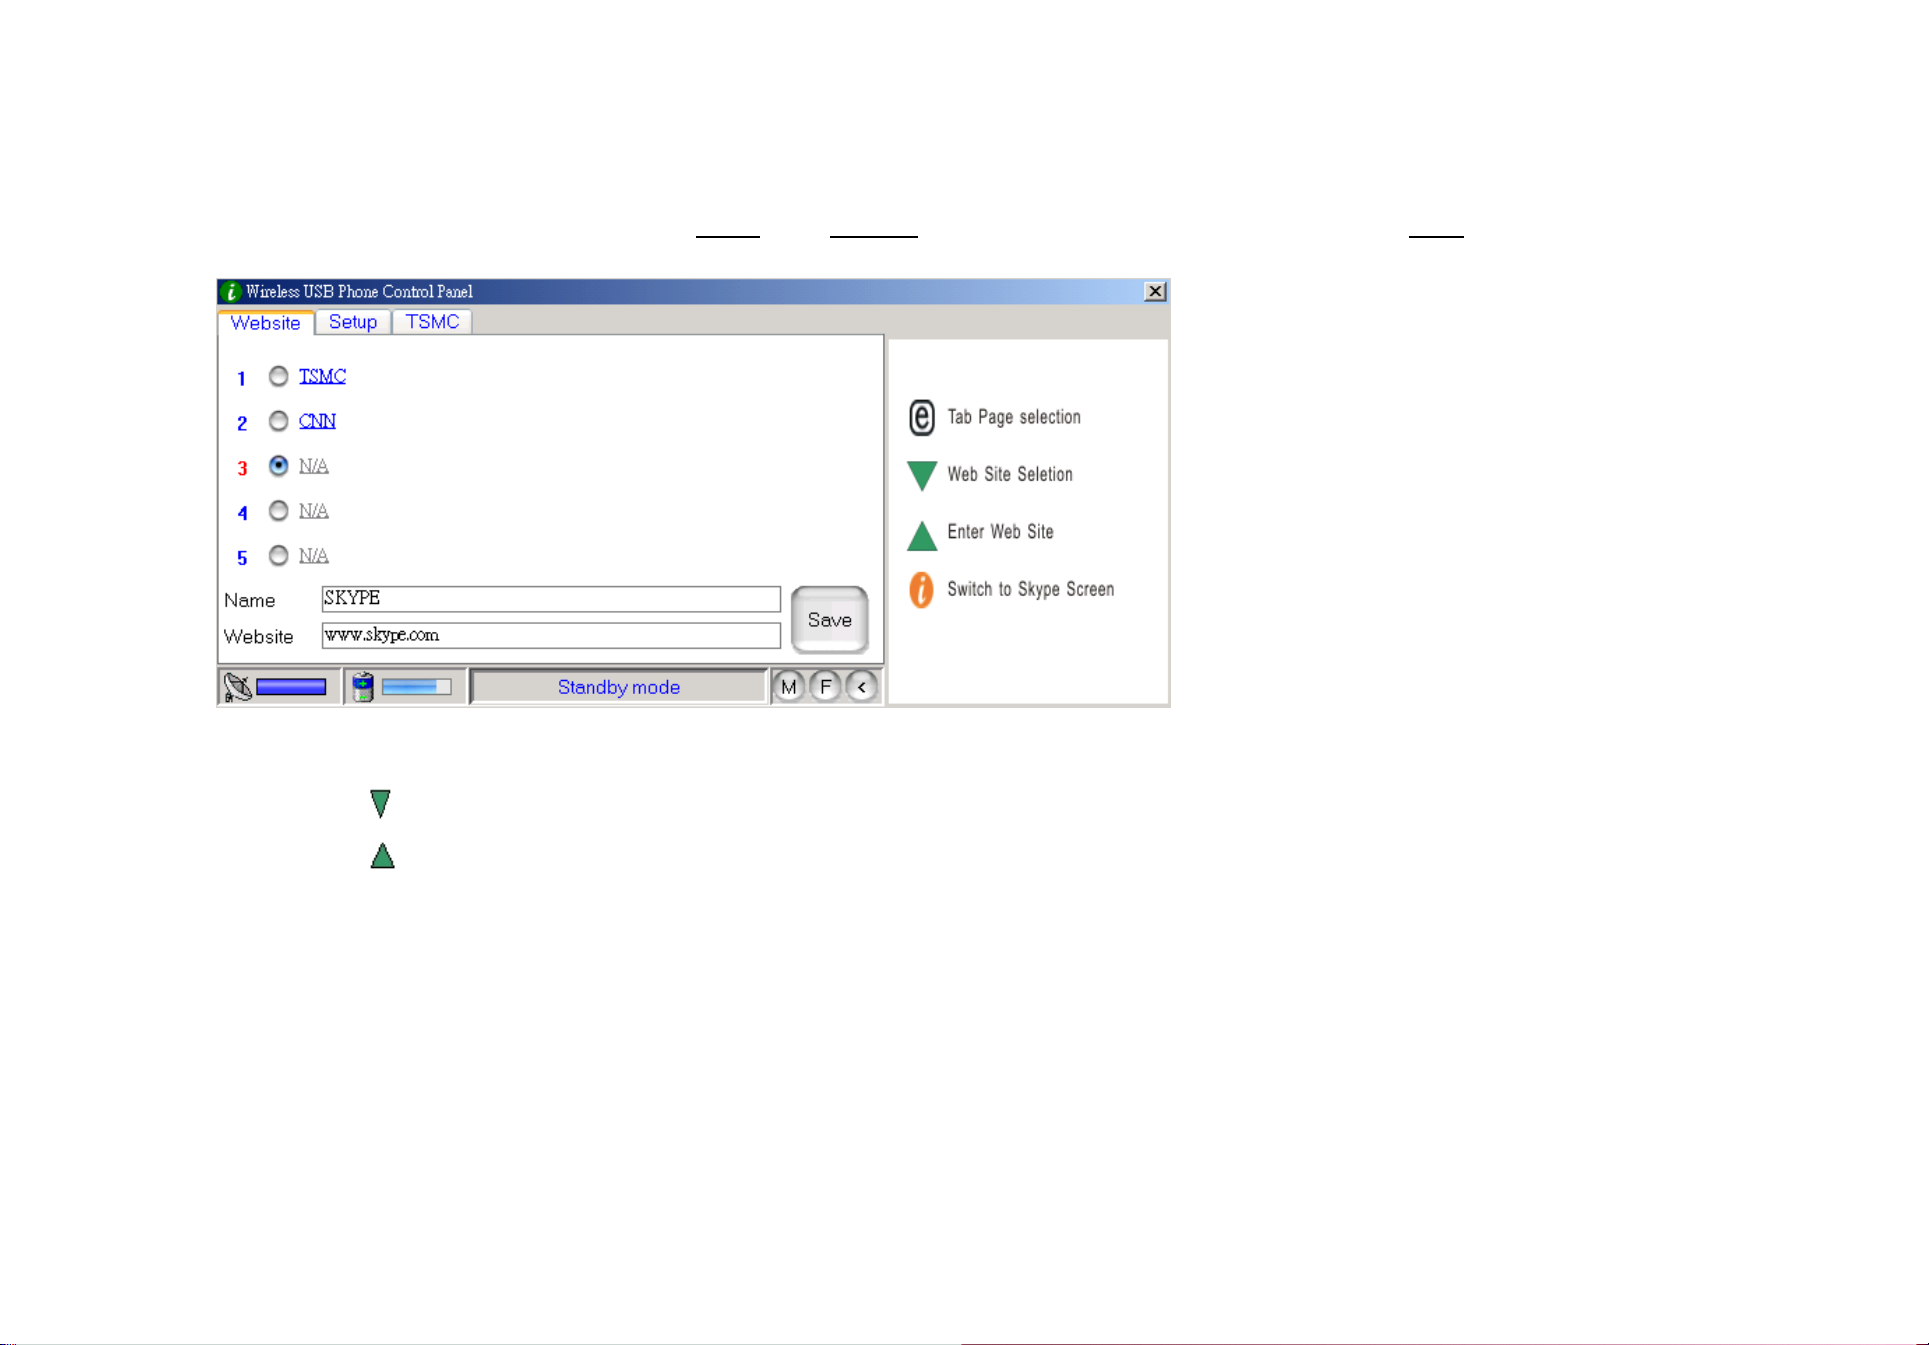1929x1345 pixels.
Task: Click the N/A link in row 5
Action: (313, 555)
